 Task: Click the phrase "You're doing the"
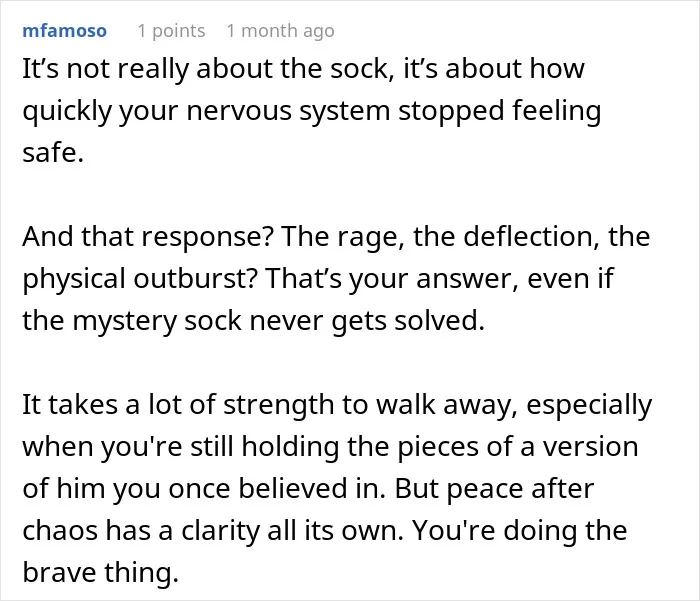point(520,530)
